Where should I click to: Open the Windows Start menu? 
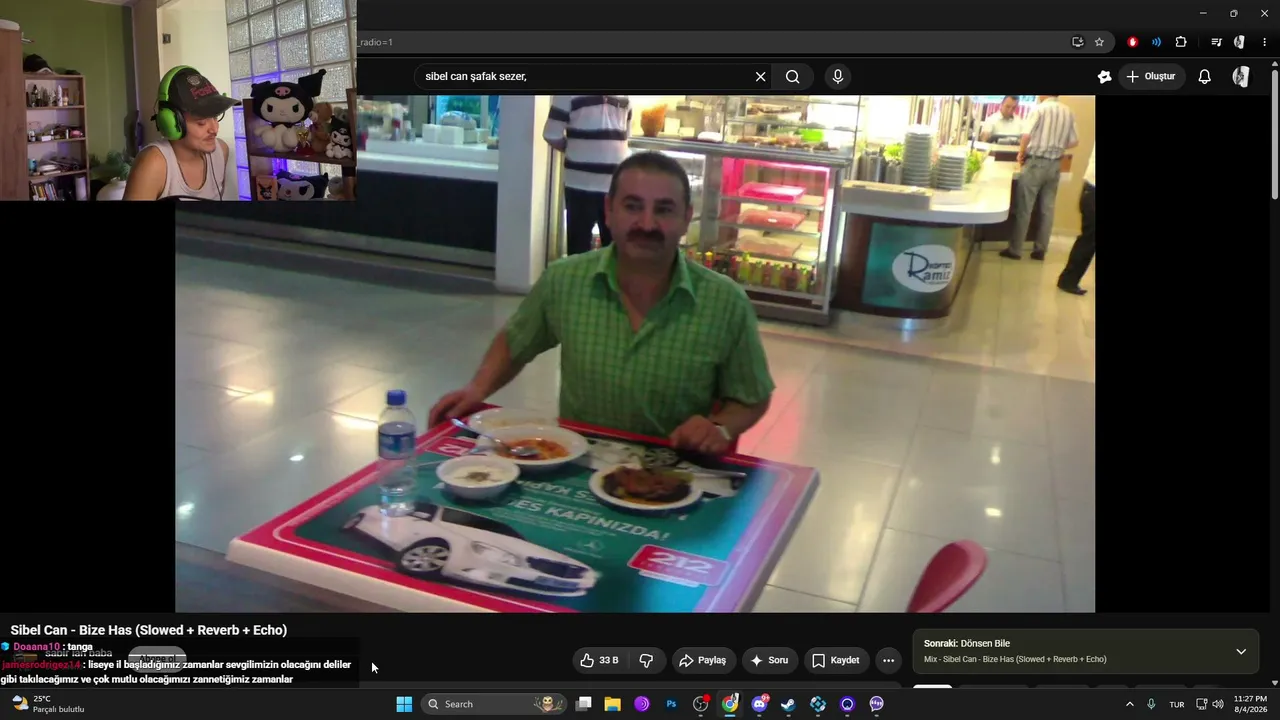[x=404, y=704]
